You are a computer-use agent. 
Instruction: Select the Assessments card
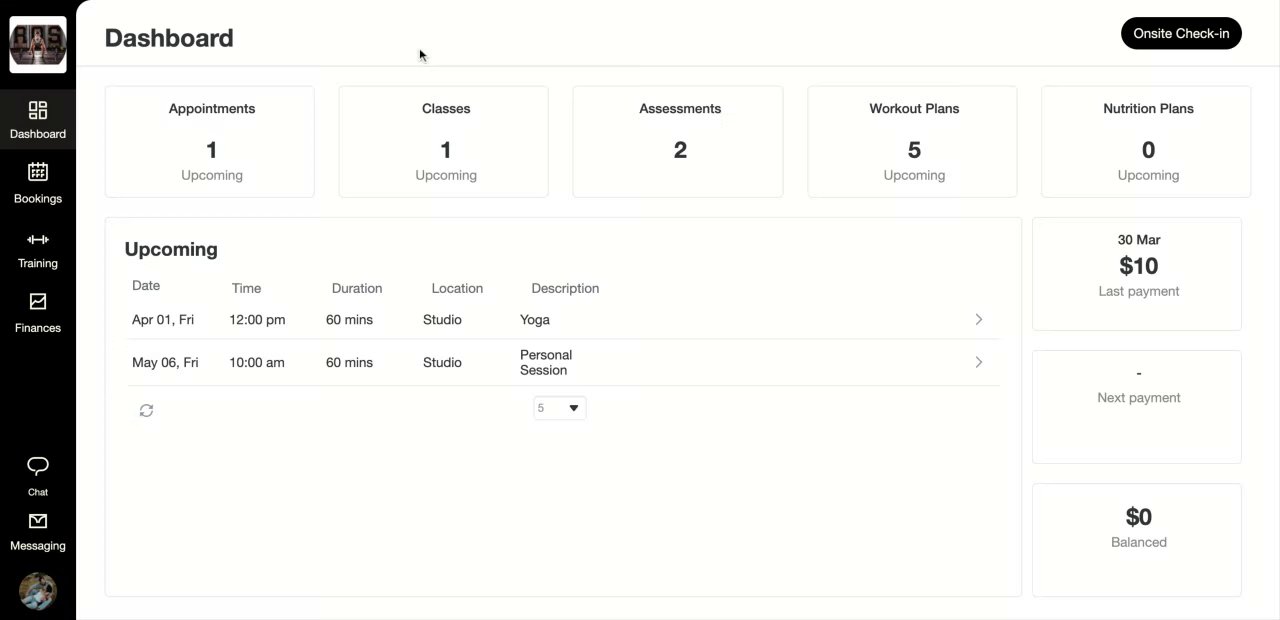678,141
